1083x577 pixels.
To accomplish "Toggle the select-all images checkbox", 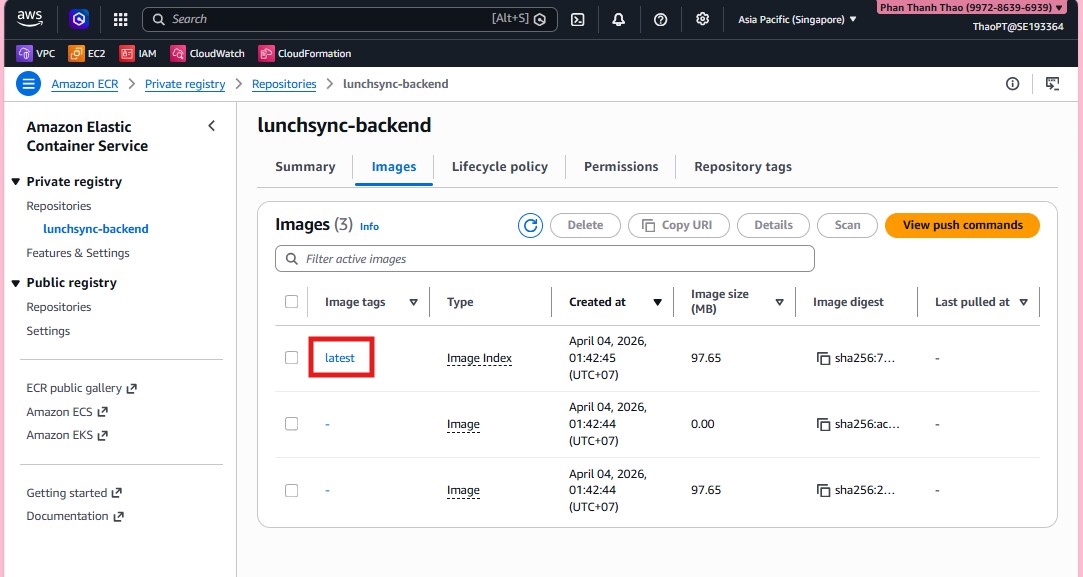I will [x=292, y=302].
